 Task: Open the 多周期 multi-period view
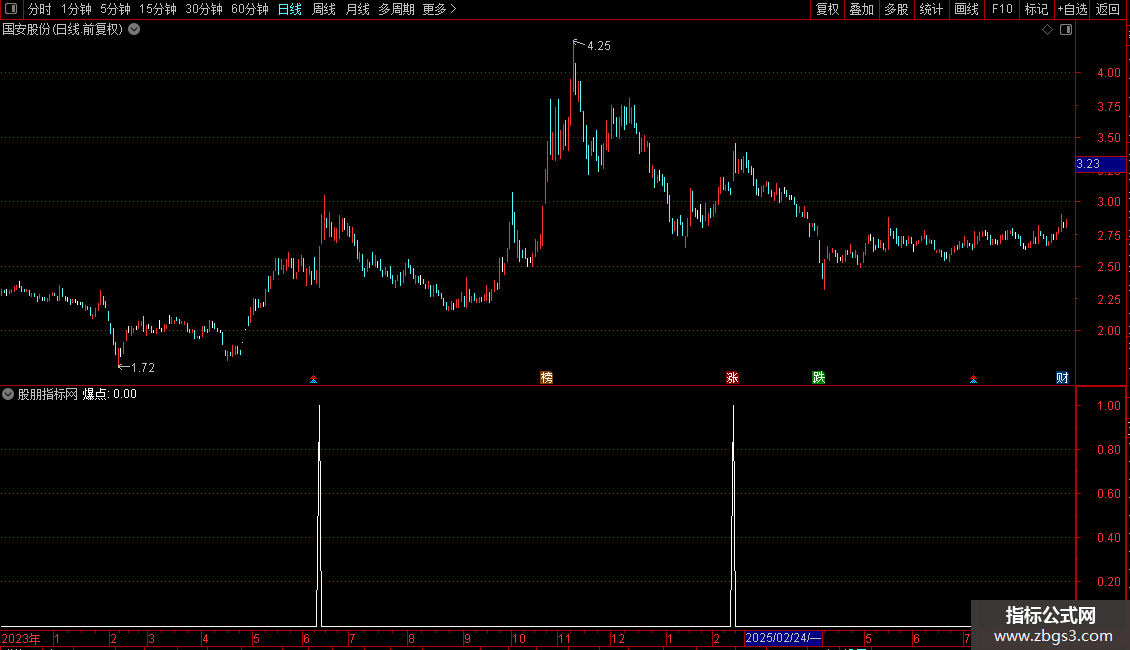tap(396, 9)
